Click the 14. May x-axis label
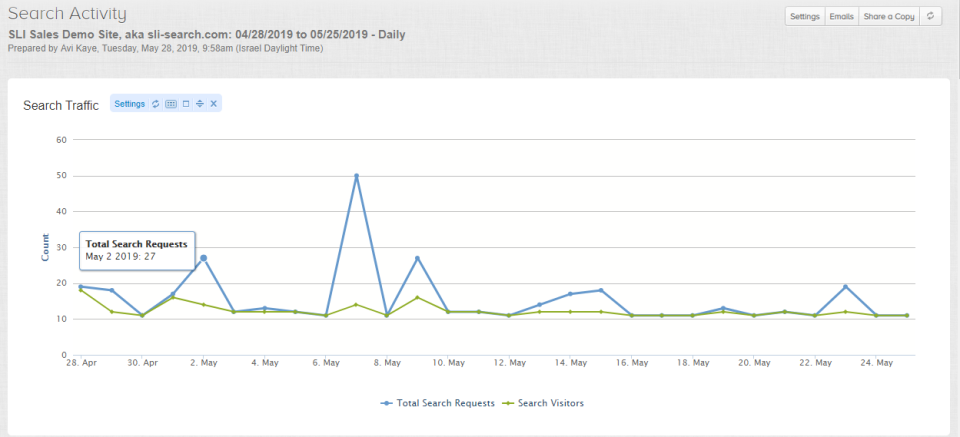Screen dimensions: 960x437 [x=570, y=363]
